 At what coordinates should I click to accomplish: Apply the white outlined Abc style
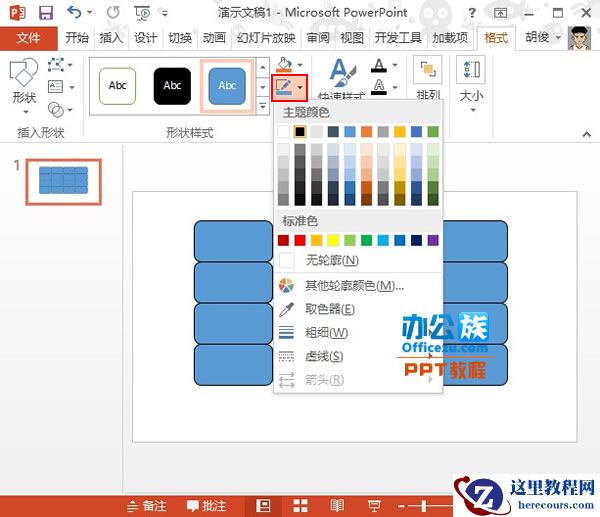coord(117,86)
